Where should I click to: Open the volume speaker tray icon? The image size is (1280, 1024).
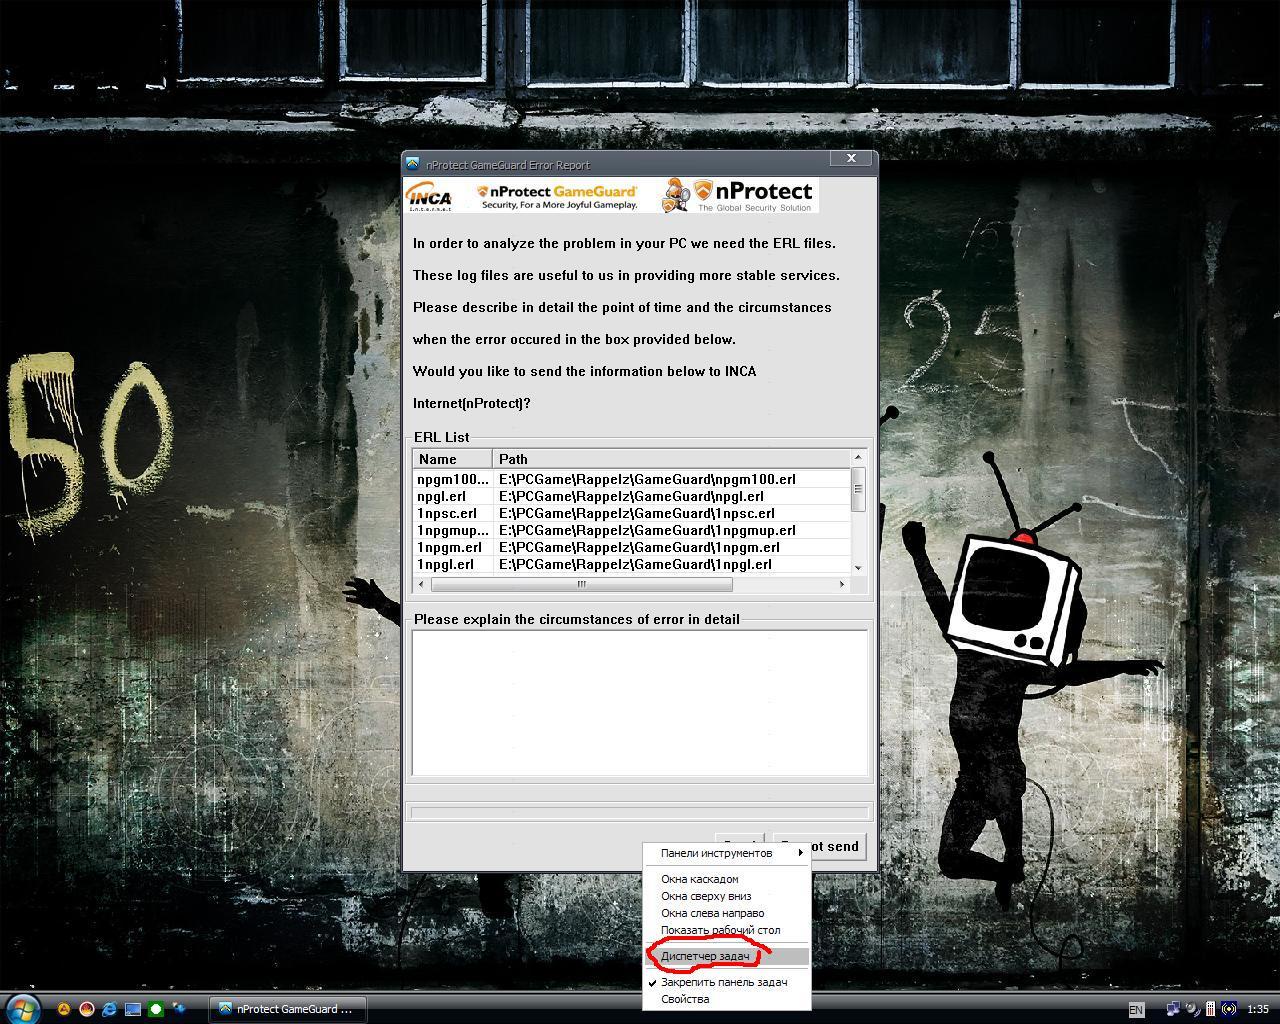coord(1192,1009)
